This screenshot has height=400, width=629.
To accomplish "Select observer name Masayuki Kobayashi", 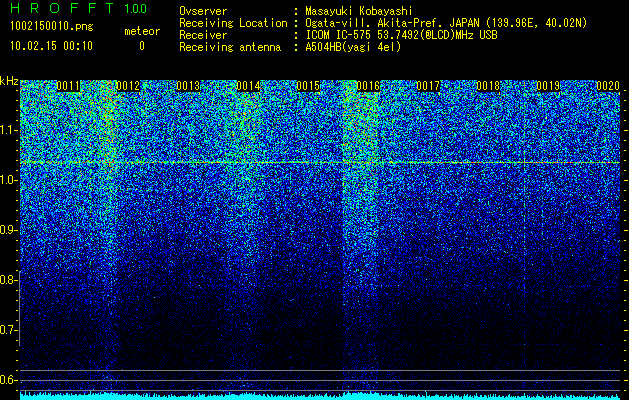I will point(359,11).
